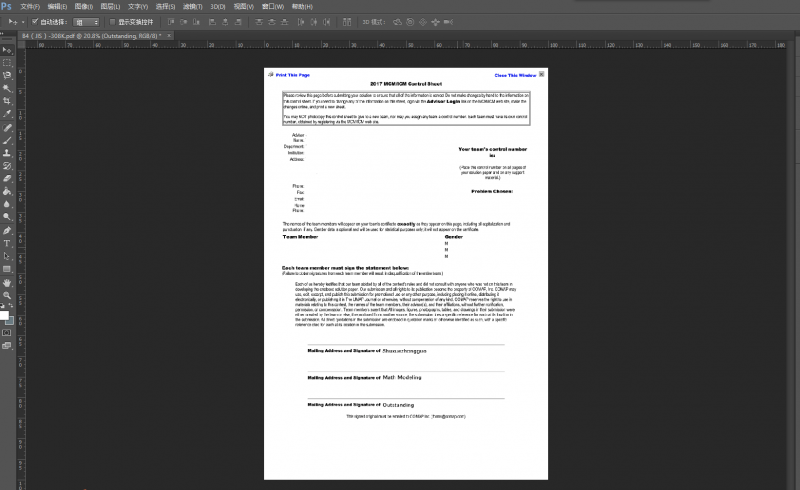The width and height of the screenshot is (800, 490).
Task: Click the Close This Window link
Action: coord(515,75)
